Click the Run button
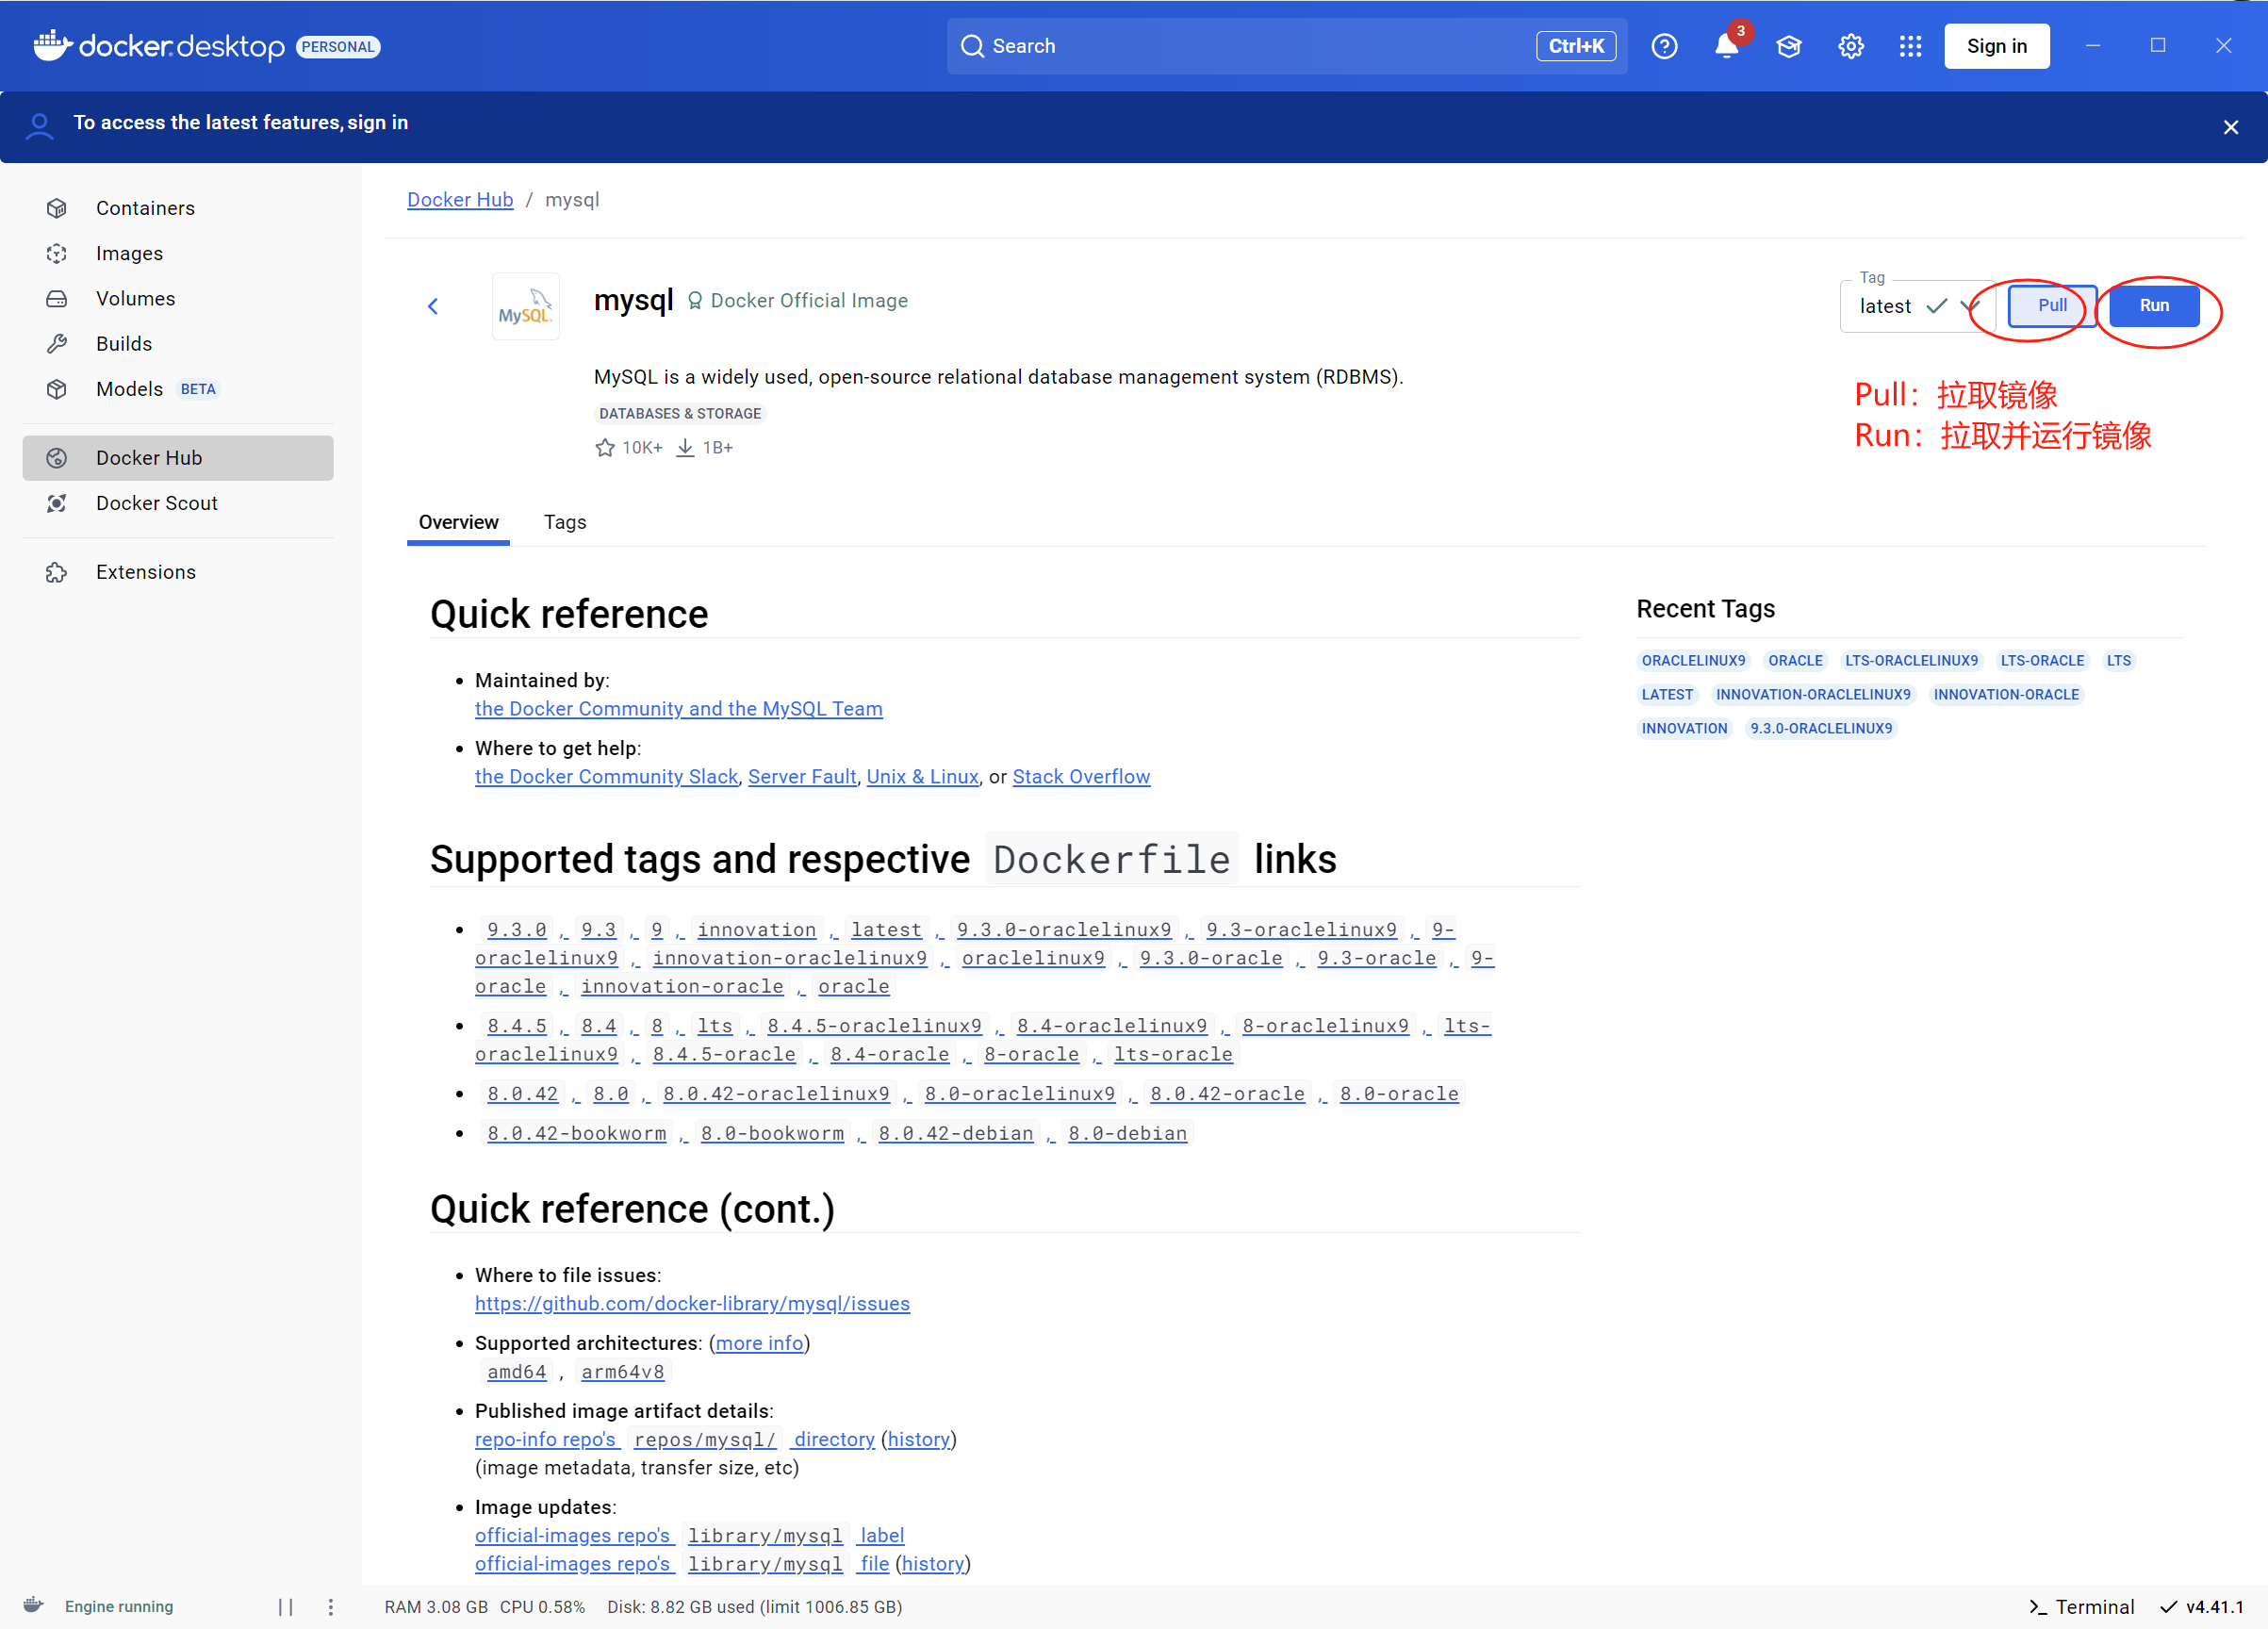 [2153, 305]
